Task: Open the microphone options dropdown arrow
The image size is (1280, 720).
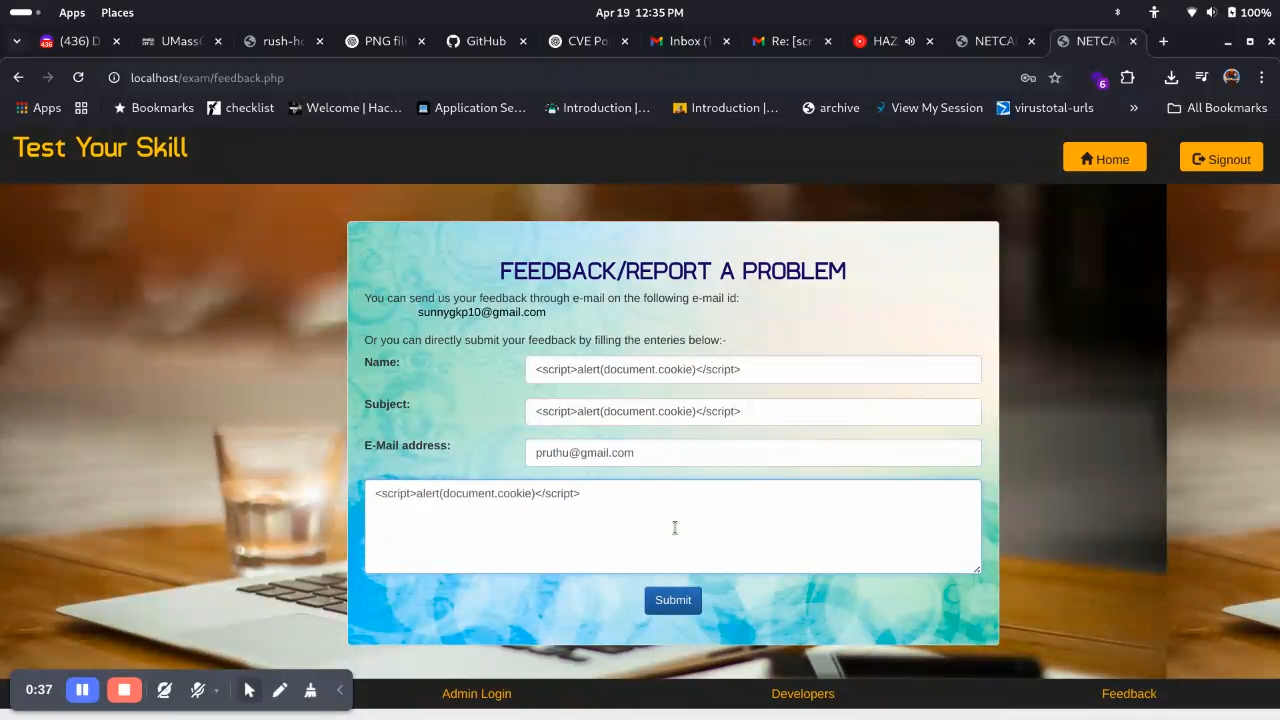Action: point(216,691)
